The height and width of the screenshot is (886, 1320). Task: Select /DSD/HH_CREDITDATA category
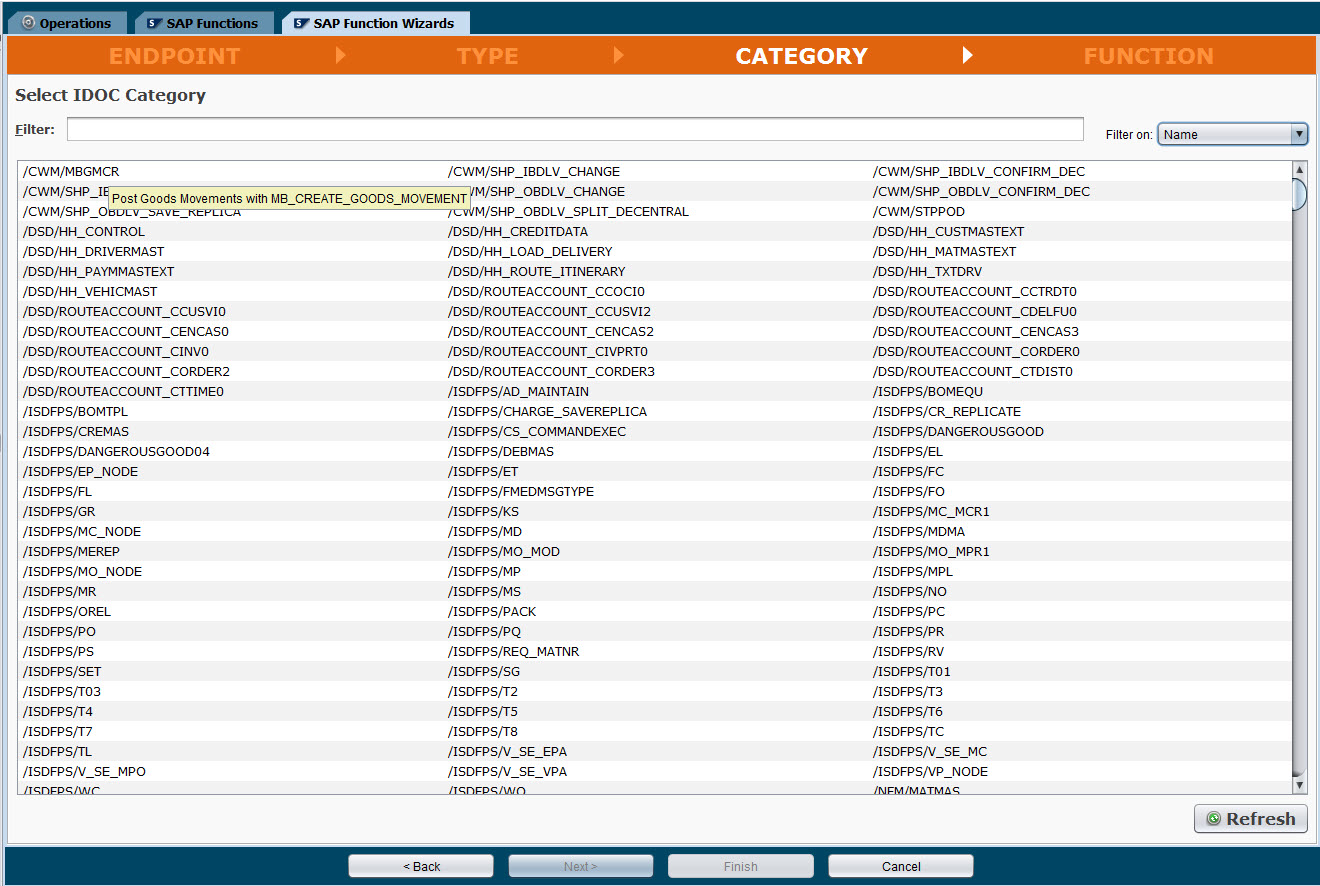coord(518,232)
